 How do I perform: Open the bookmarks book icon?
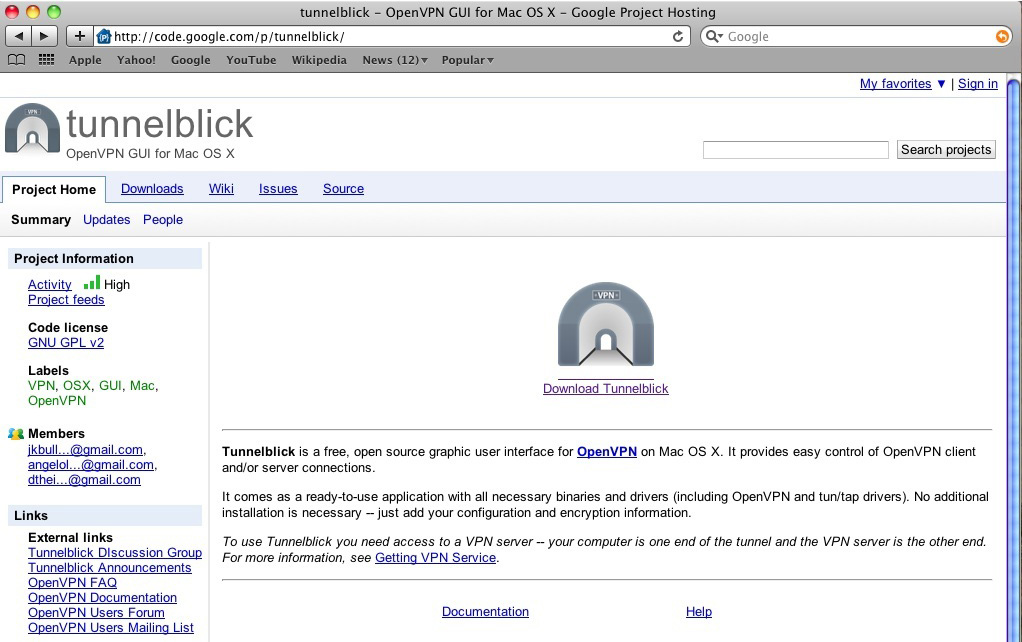(16, 60)
